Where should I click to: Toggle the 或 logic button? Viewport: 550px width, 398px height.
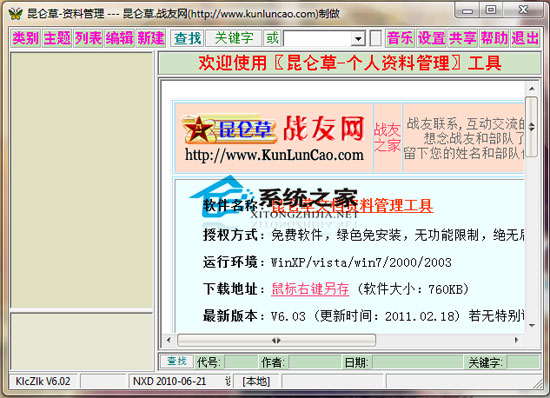coord(272,38)
